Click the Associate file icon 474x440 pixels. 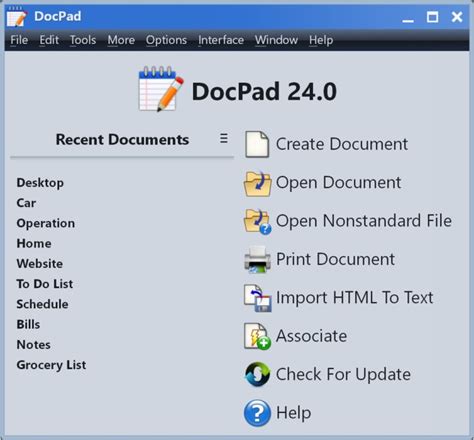257,336
